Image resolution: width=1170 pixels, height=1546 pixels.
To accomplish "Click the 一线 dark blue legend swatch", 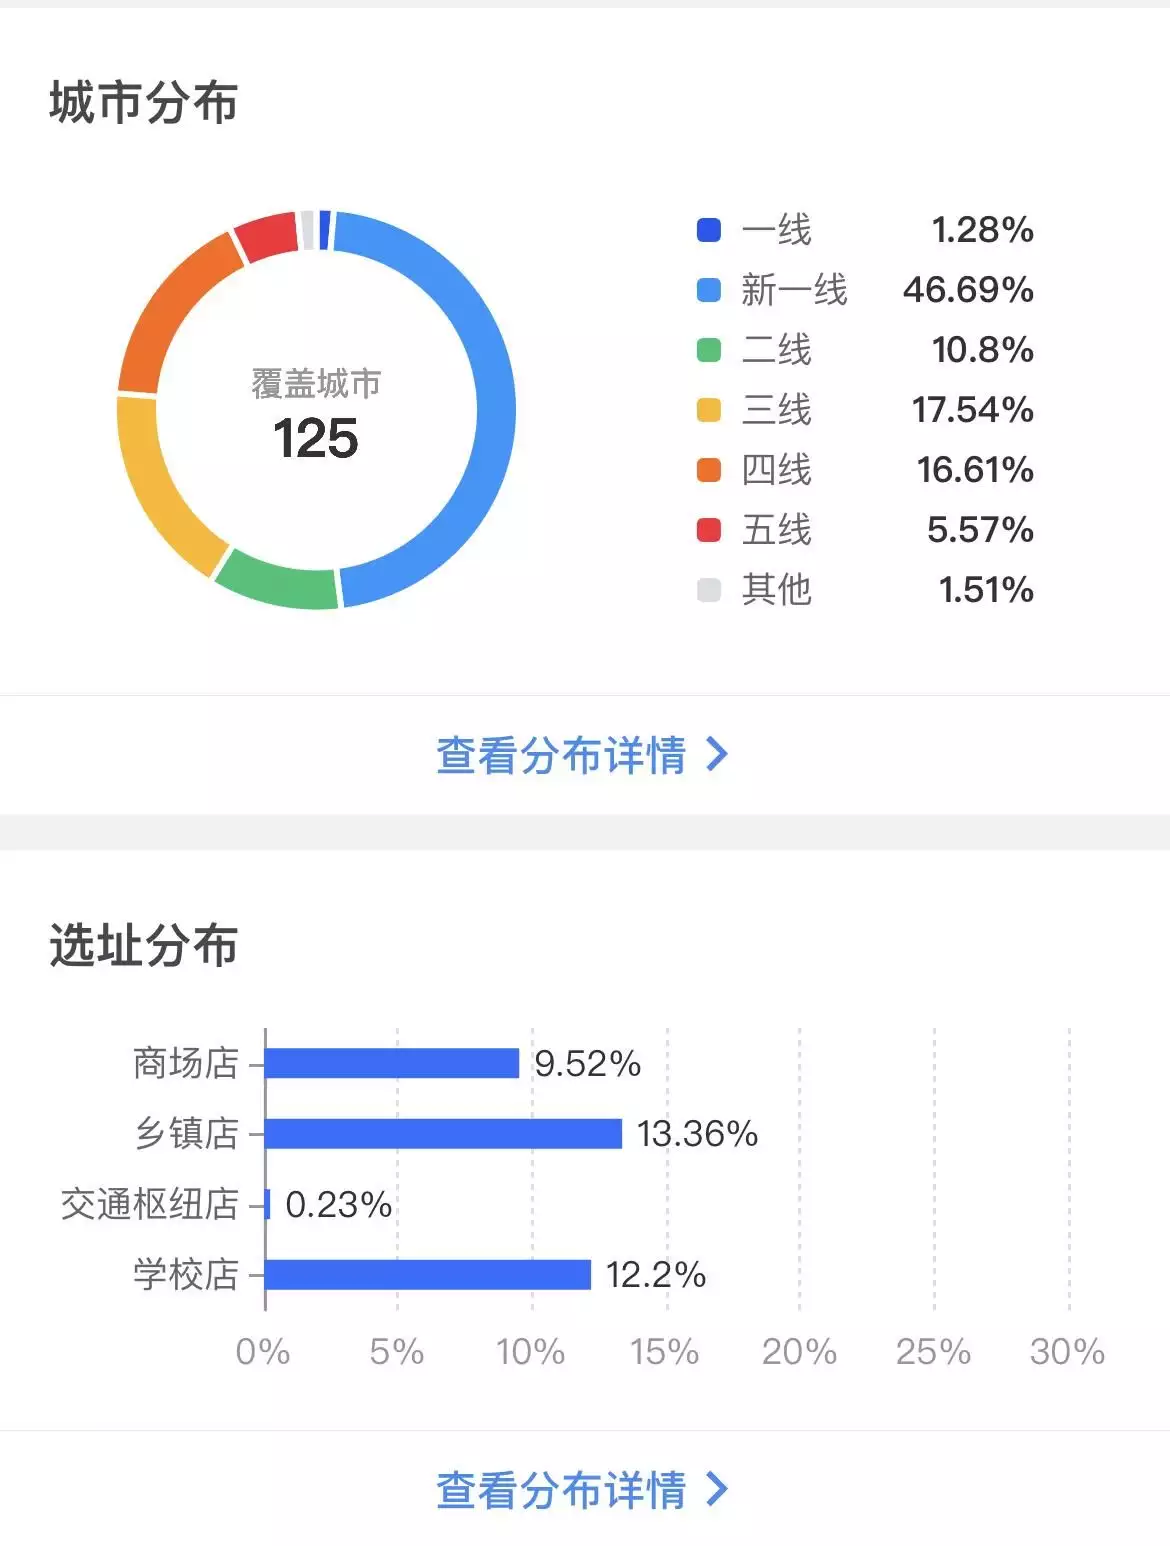I will [x=708, y=230].
